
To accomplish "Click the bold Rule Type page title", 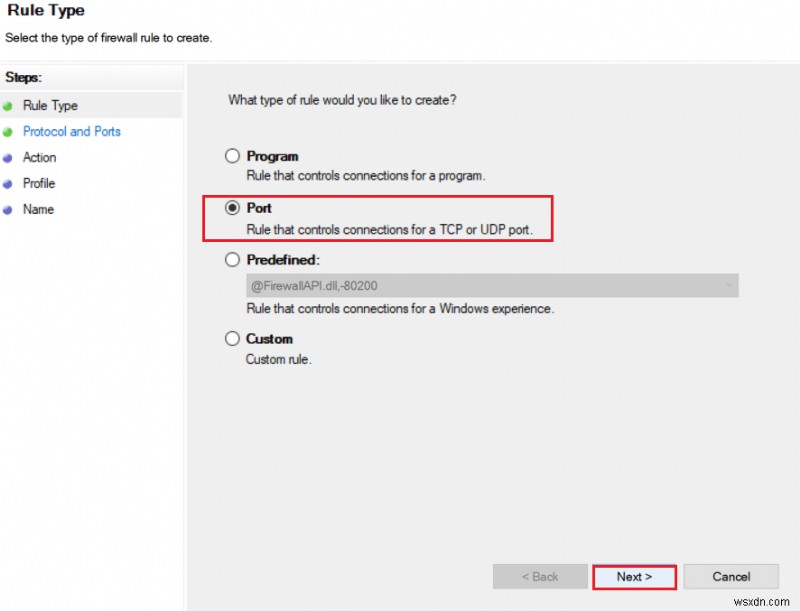I will coord(46,11).
